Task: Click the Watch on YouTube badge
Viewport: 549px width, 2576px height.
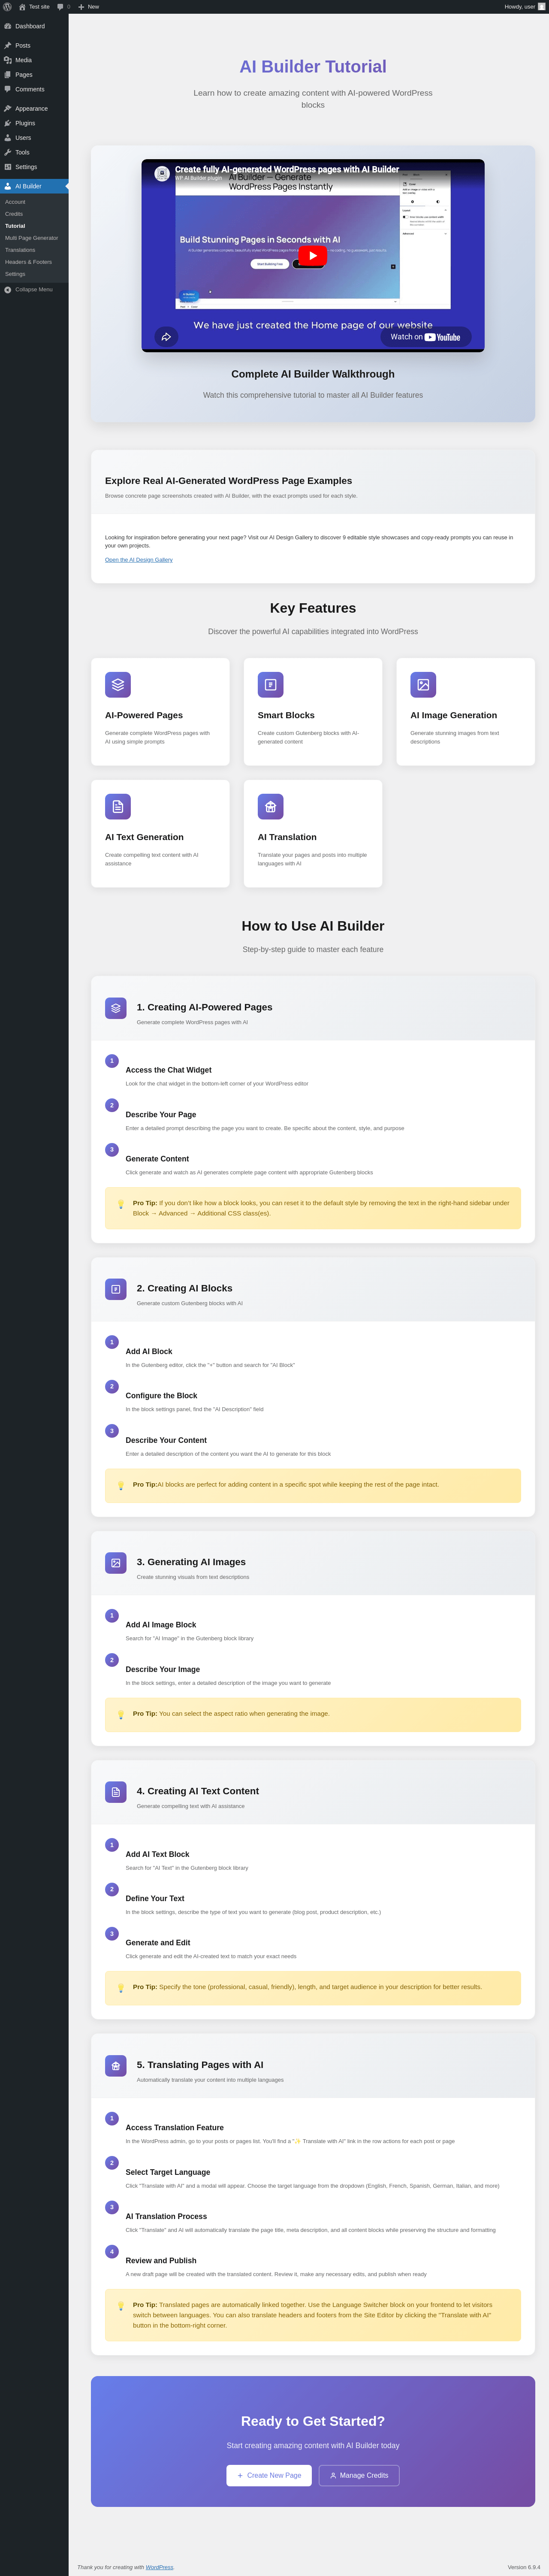Action: pyautogui.click(x=425, y=337)
